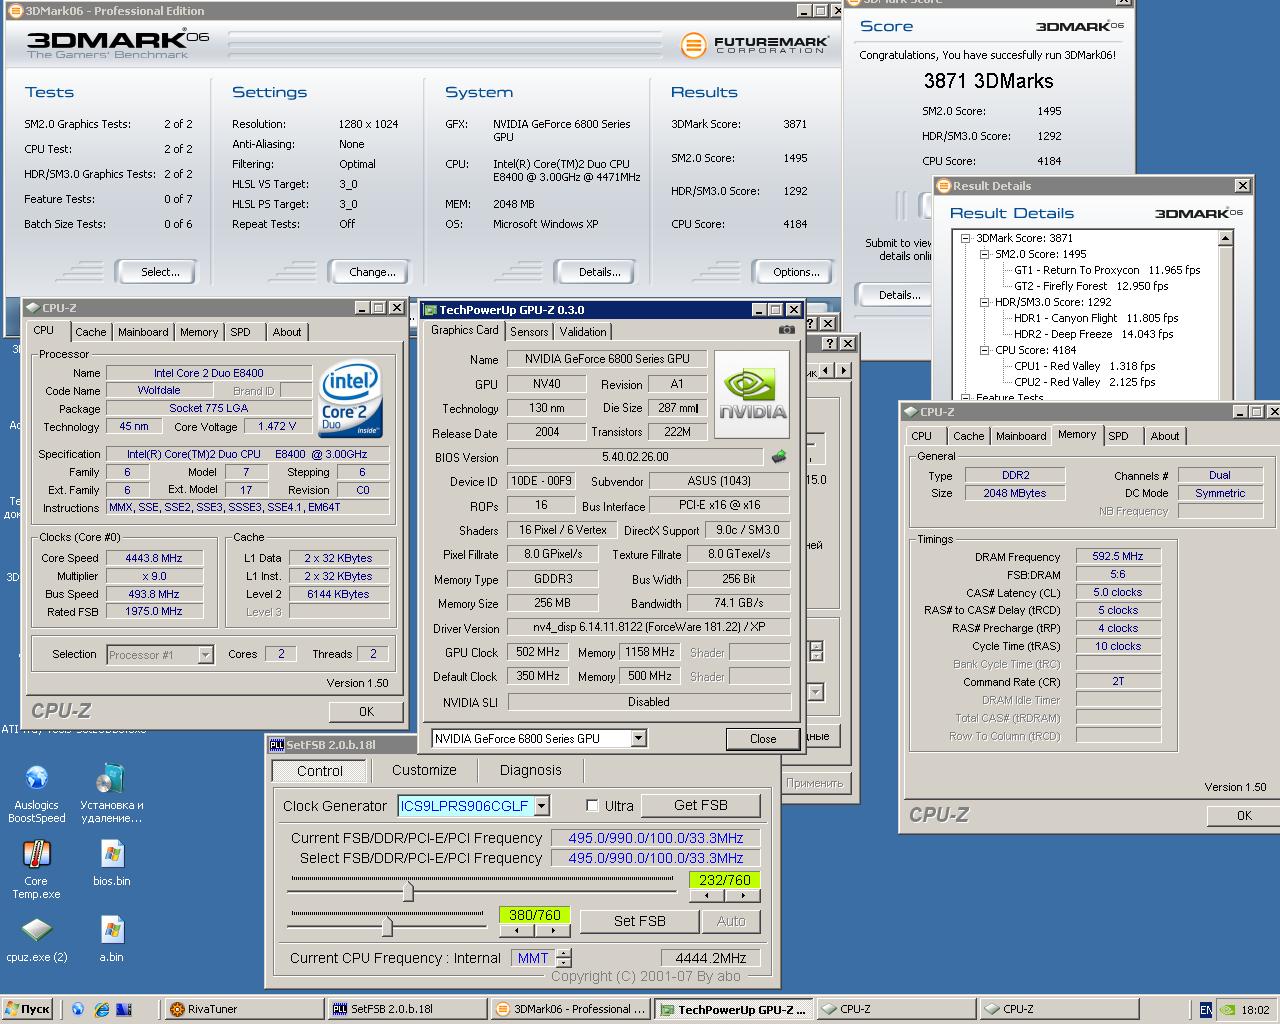Click right tab-scroll arrow in background dialog

(x=844, y=370)
